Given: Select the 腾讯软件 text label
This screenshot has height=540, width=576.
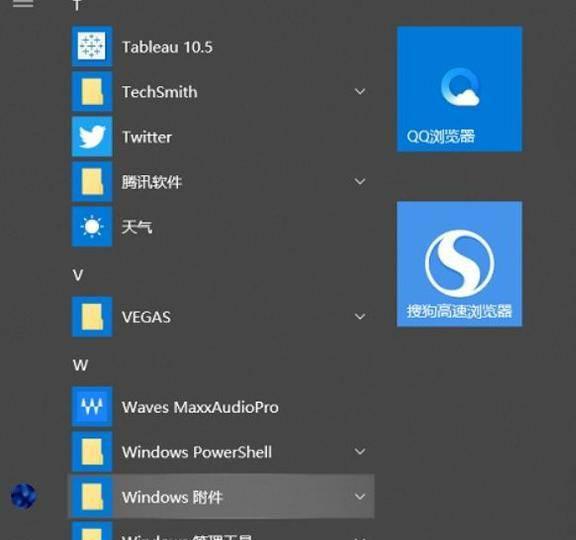Looking at the screenshot, I should (152, 182).
